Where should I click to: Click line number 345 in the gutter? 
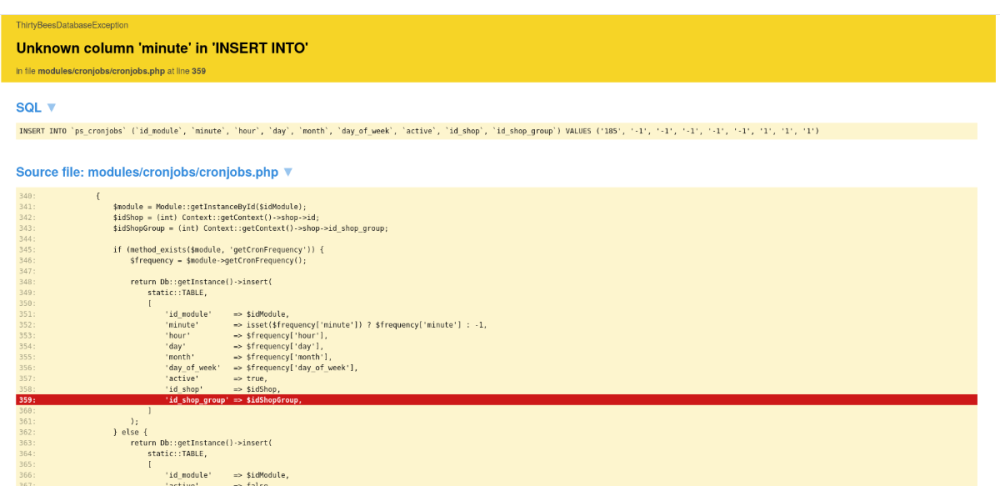tap(27, 249)
